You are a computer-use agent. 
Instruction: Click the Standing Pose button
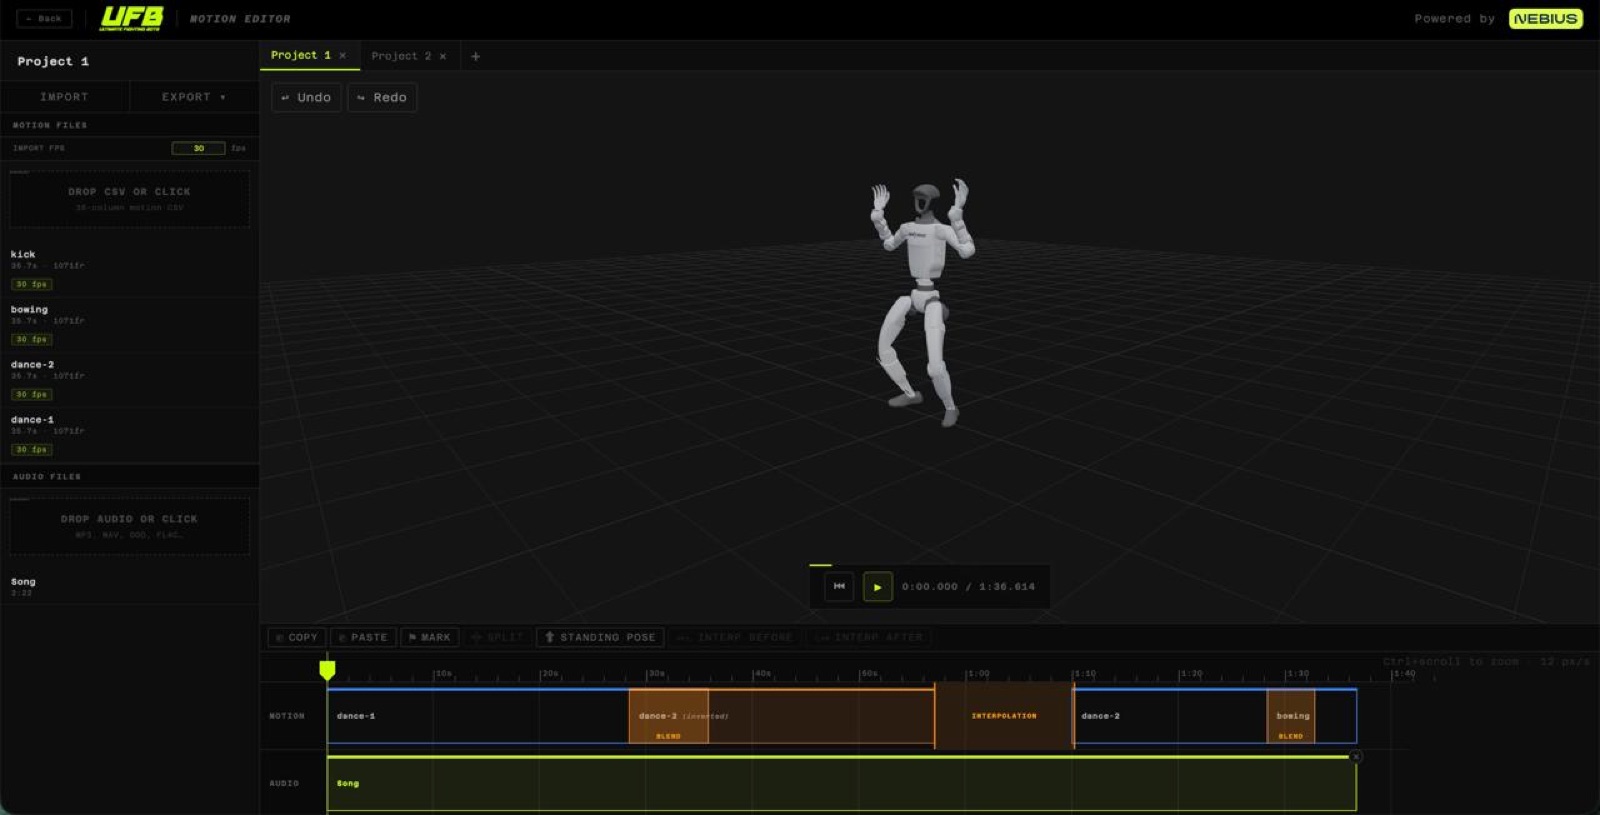(600, 637)
